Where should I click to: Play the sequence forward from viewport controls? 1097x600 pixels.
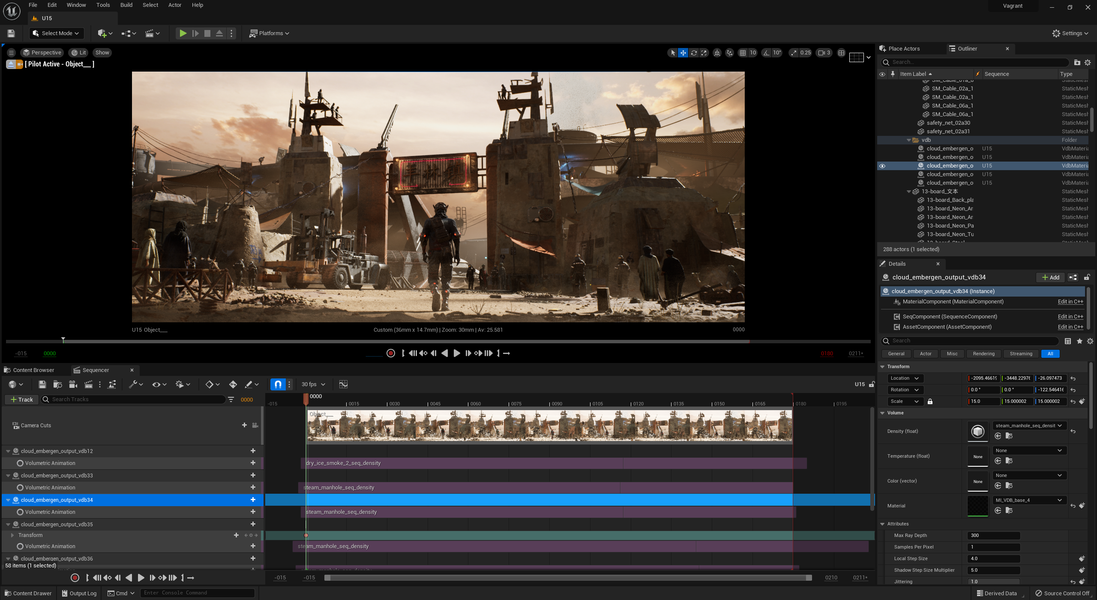click(457, 353)
